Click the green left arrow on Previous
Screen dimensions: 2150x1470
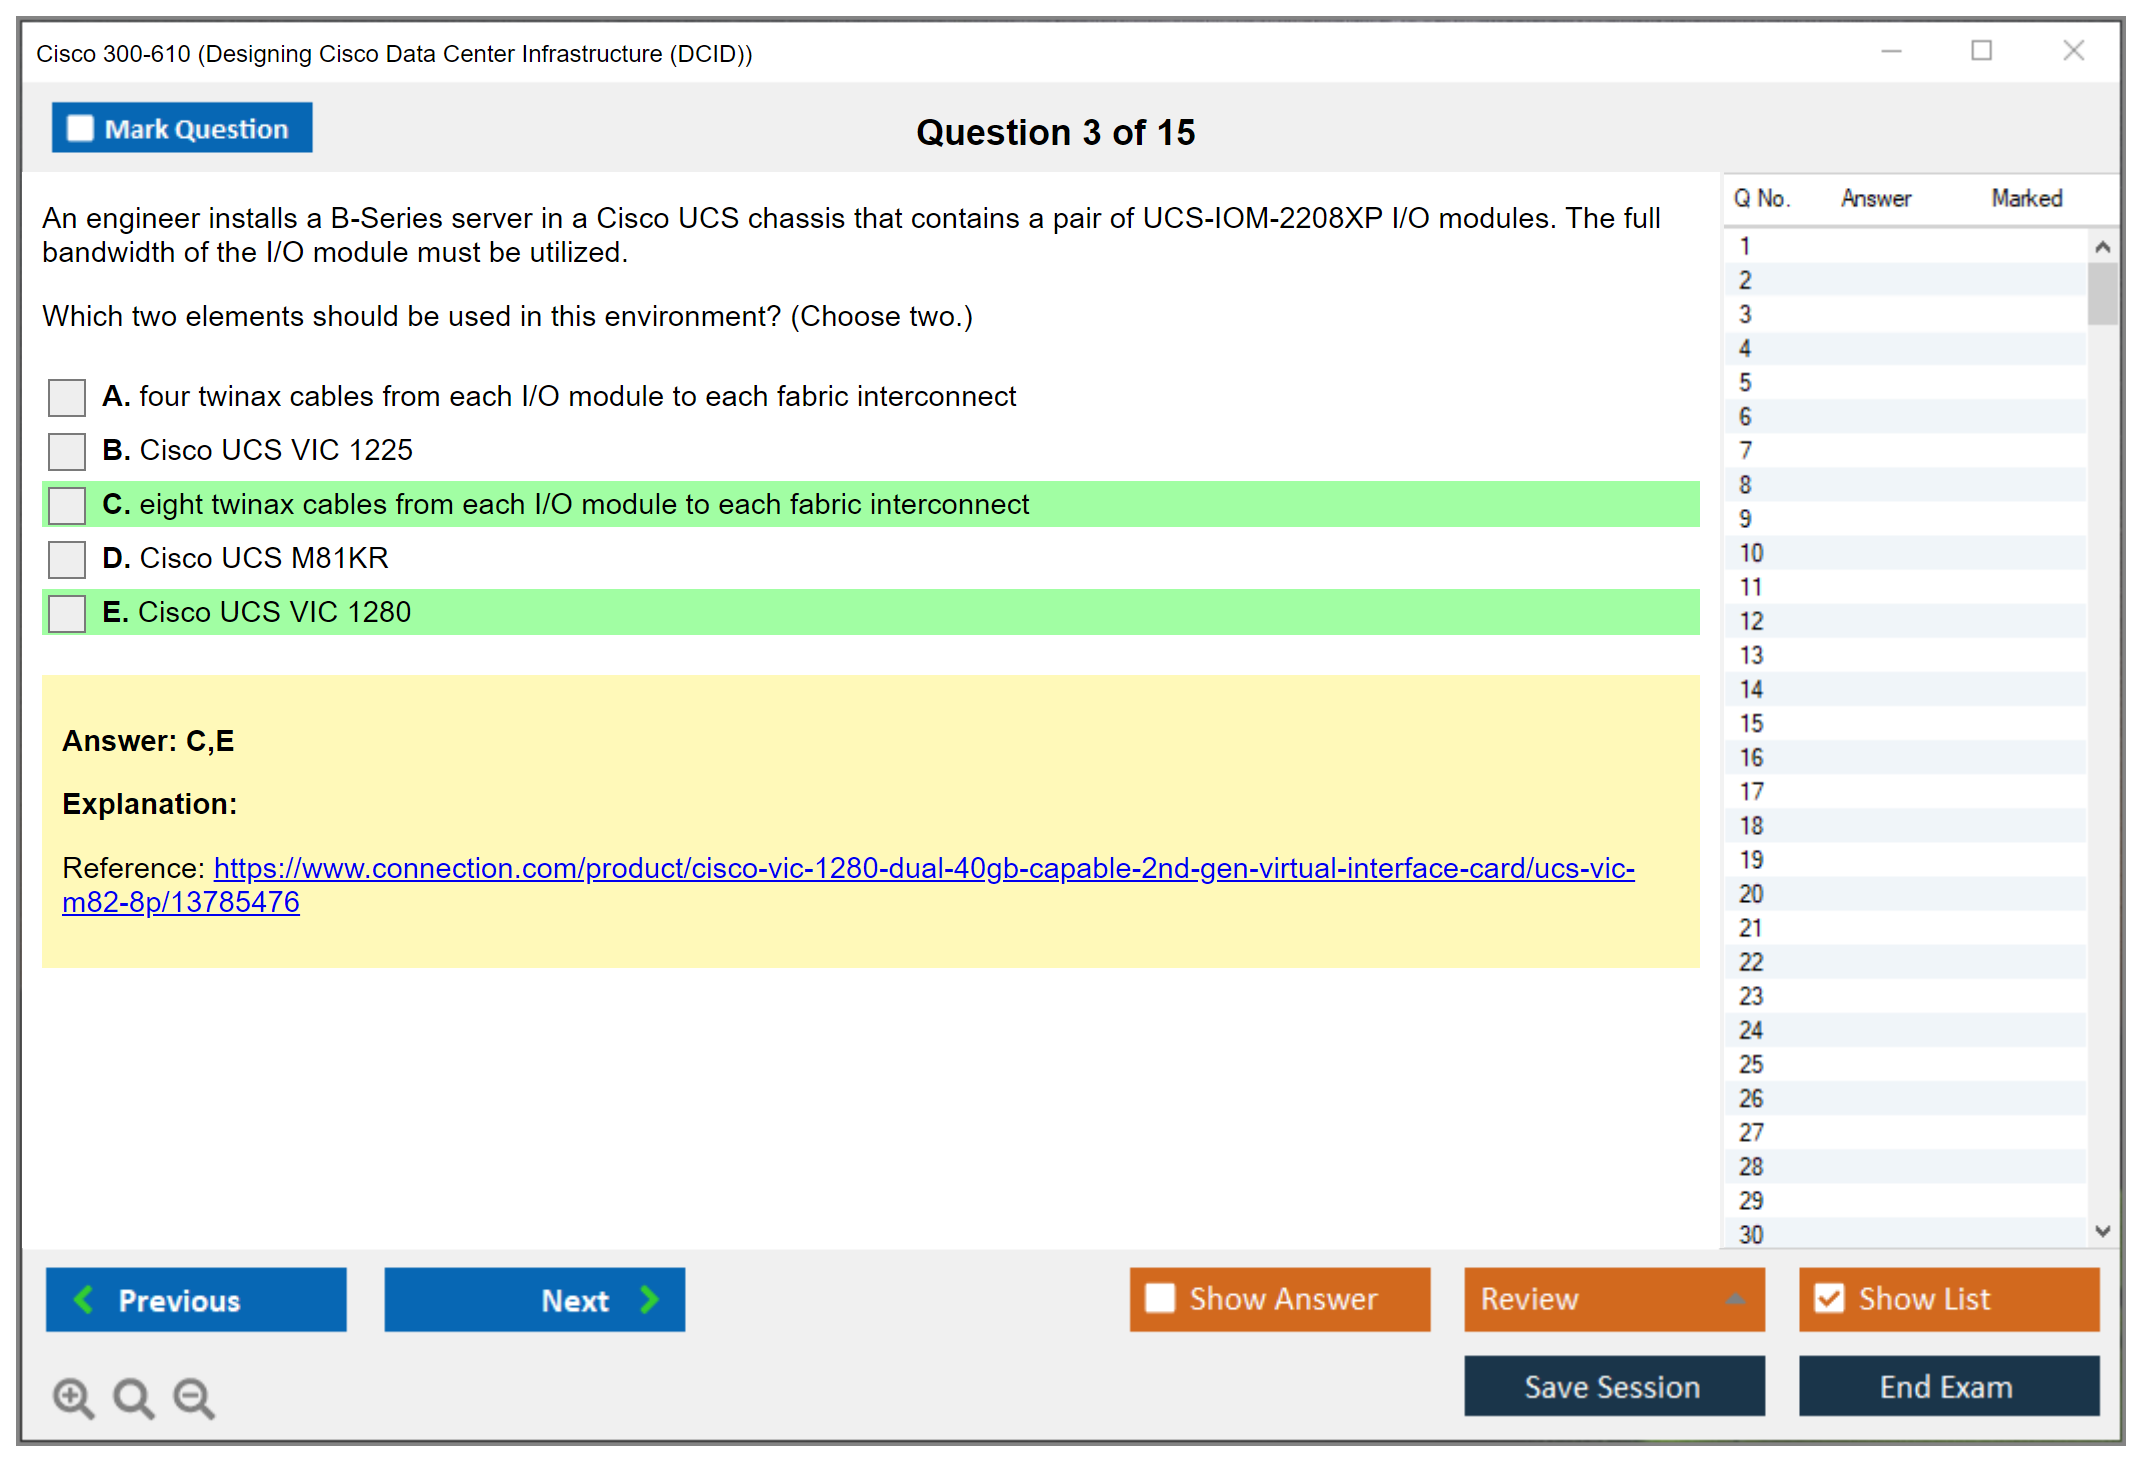click(x=84, y=1299)
